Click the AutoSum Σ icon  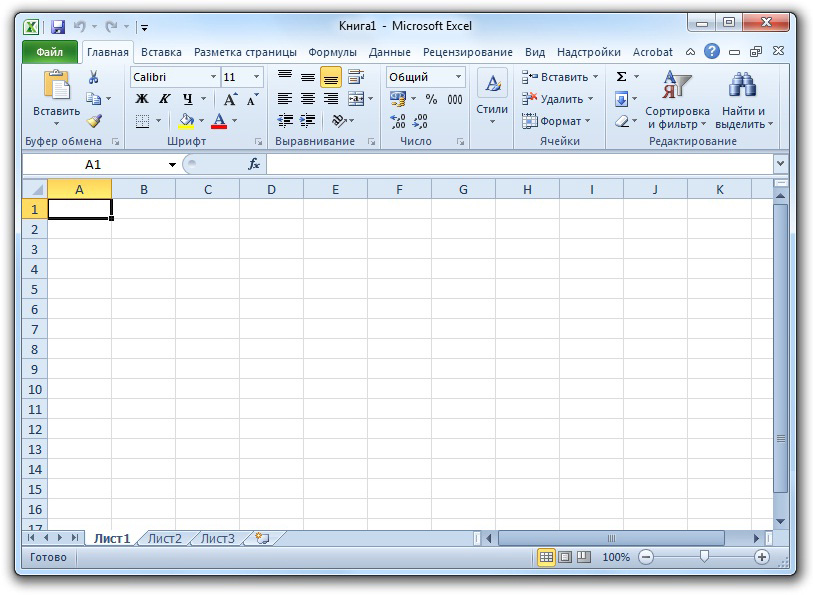[621, 75]
